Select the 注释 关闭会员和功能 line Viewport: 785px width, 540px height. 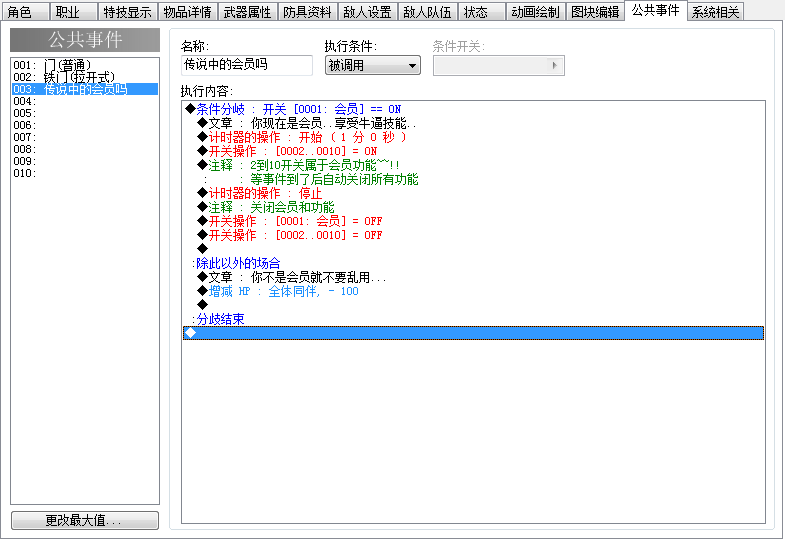click(473, 207)
